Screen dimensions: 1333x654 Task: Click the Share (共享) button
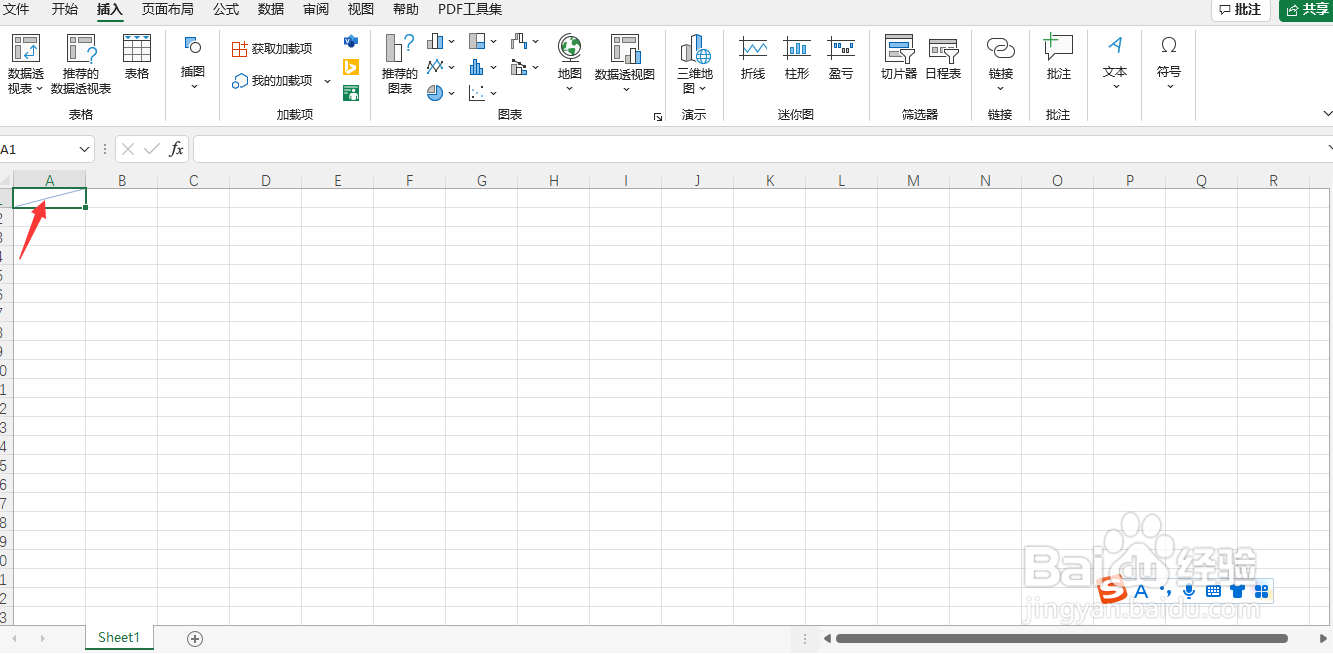[1306, 9]
